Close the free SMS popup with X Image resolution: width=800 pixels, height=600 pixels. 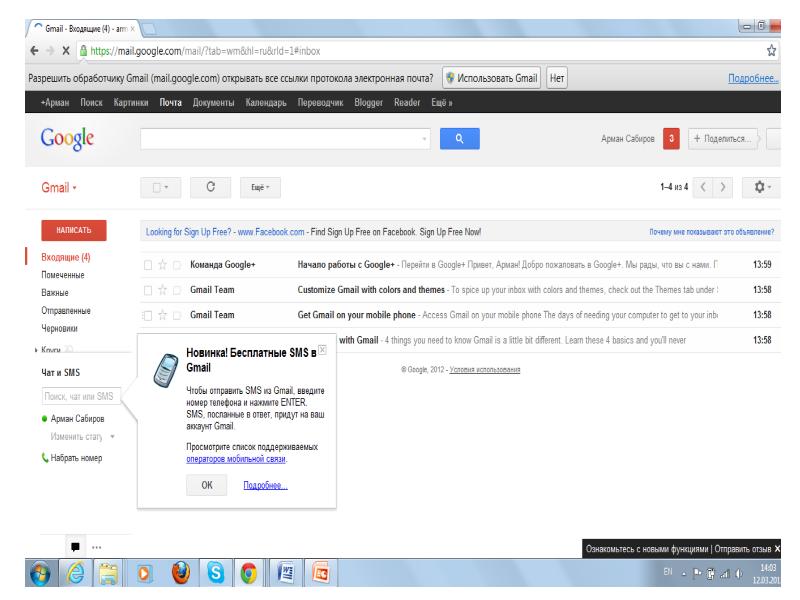point(321,345)
